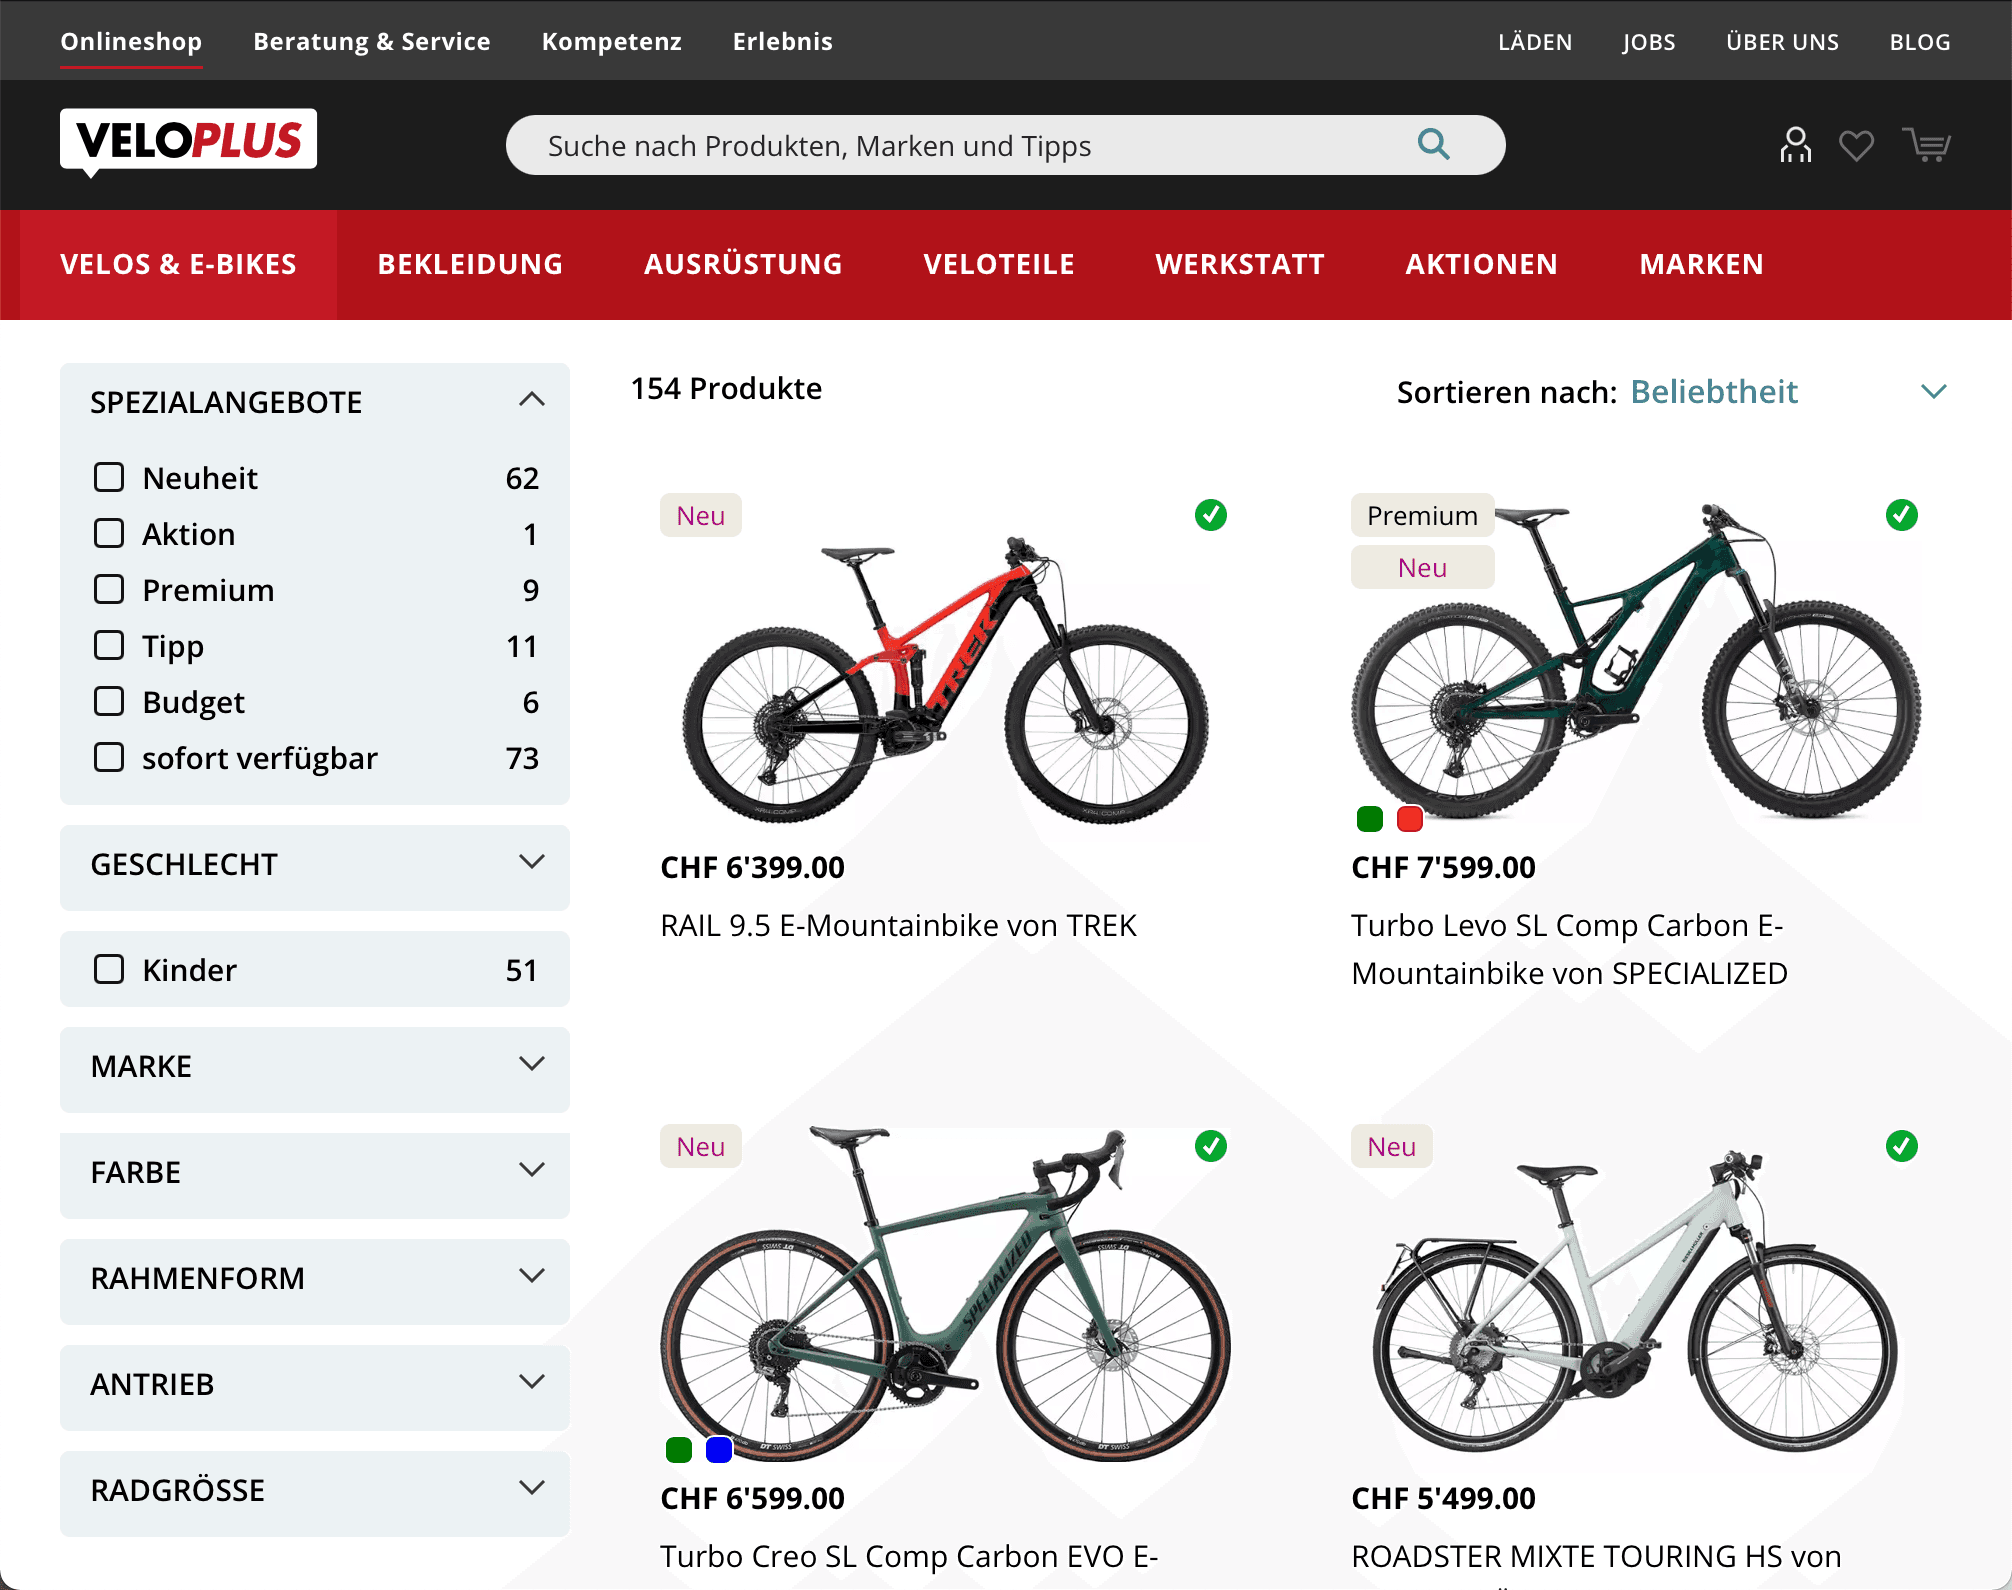Image resolution: width=2012 pixels, height=1590 pixels.
Task: Enable the Neuheit filter checkbox
Action: pyautogui.click(x=109, y=477)
